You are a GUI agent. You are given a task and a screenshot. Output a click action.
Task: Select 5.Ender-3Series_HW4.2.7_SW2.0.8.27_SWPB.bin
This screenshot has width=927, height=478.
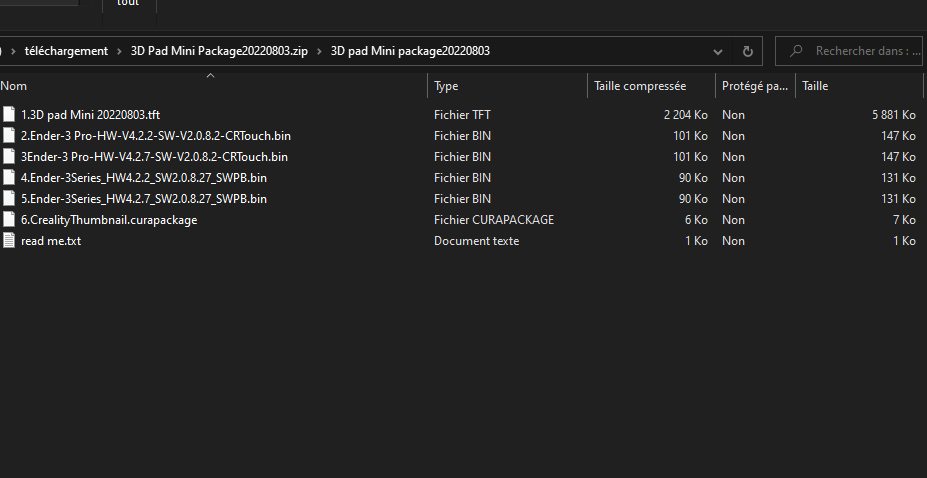point(144,199)
